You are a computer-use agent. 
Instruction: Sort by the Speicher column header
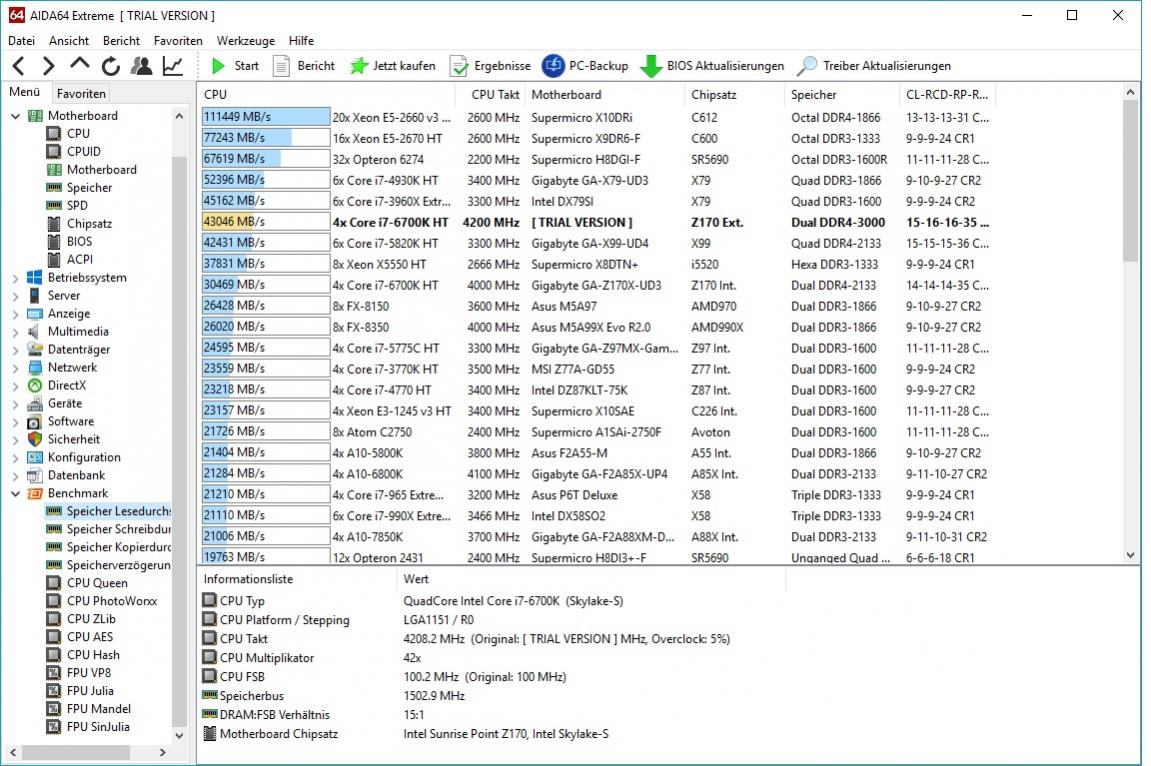click(x=841, y=95)
